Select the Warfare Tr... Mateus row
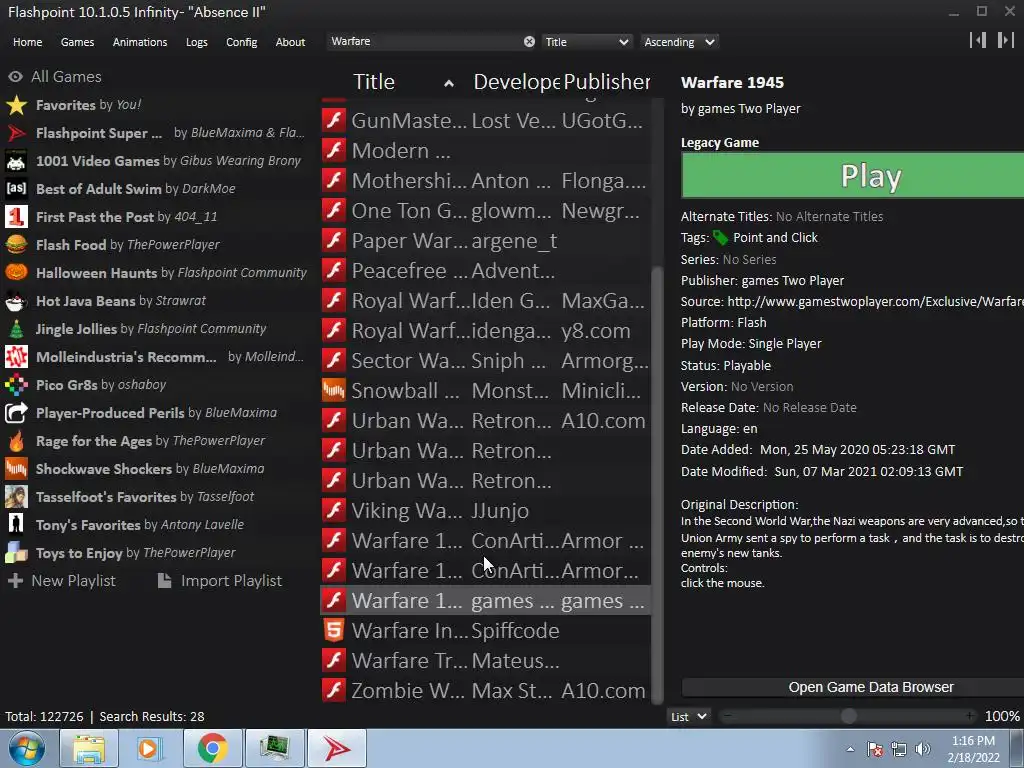Image resolution: width=1024 pixels, height=768 pixels. pyautogui.click(x=486, y=660)
